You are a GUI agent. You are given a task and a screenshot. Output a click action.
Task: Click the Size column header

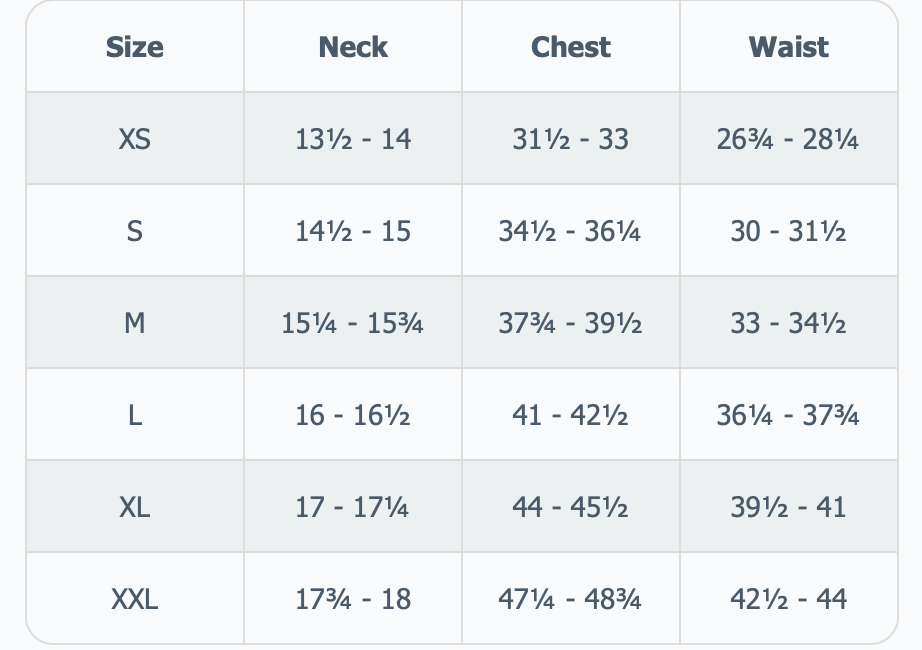click(135, 47)
